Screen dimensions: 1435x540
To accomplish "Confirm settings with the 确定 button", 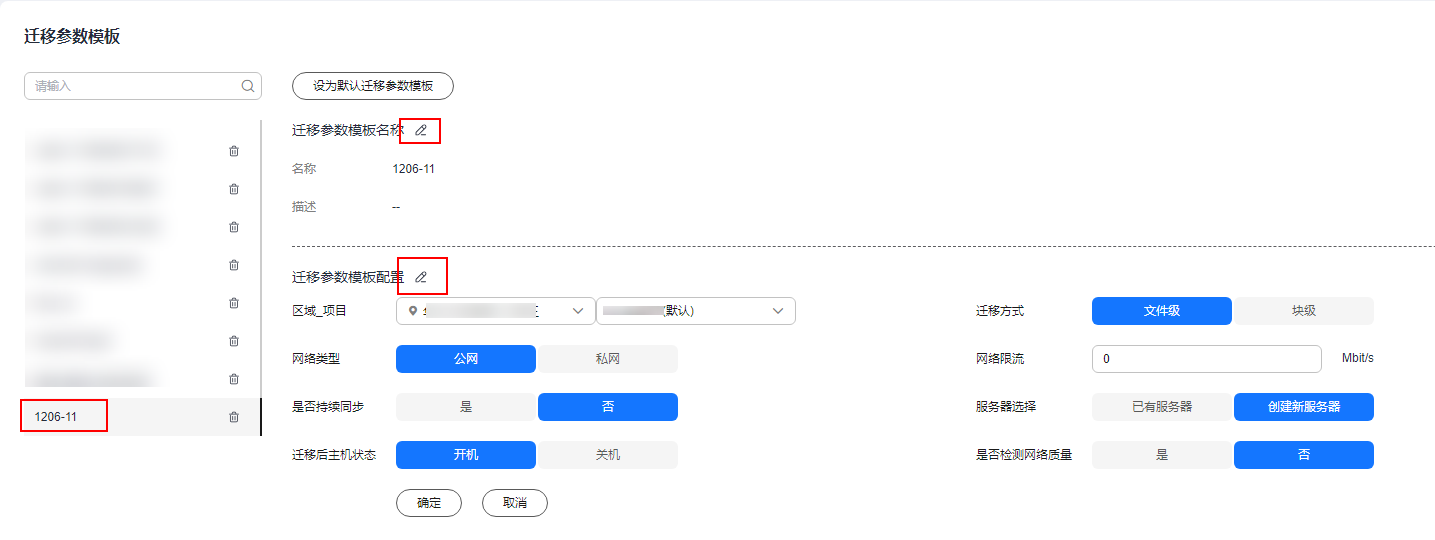I will [429, 503].
